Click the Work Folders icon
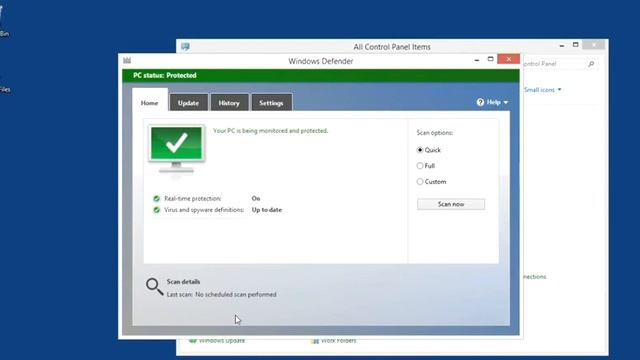Screen dimensions: 640x360 click(x=315, y=341)
